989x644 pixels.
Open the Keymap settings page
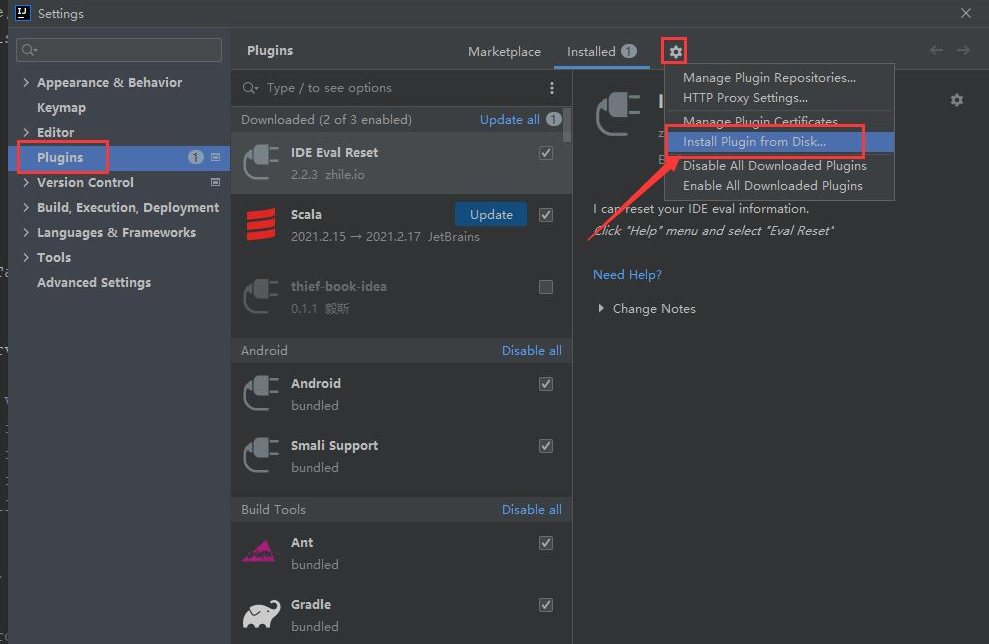pos(61,107)
